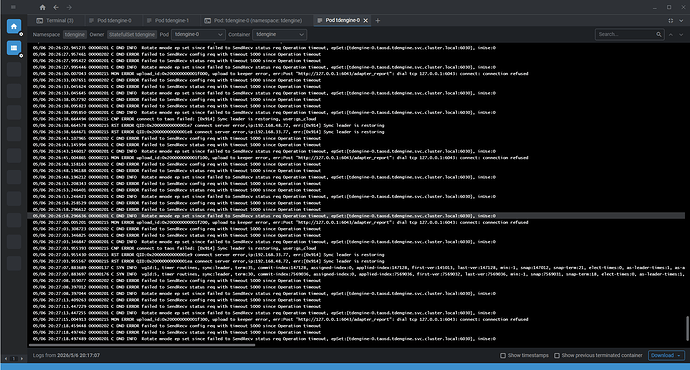Navigate back with the left arrow

point(56,7)
